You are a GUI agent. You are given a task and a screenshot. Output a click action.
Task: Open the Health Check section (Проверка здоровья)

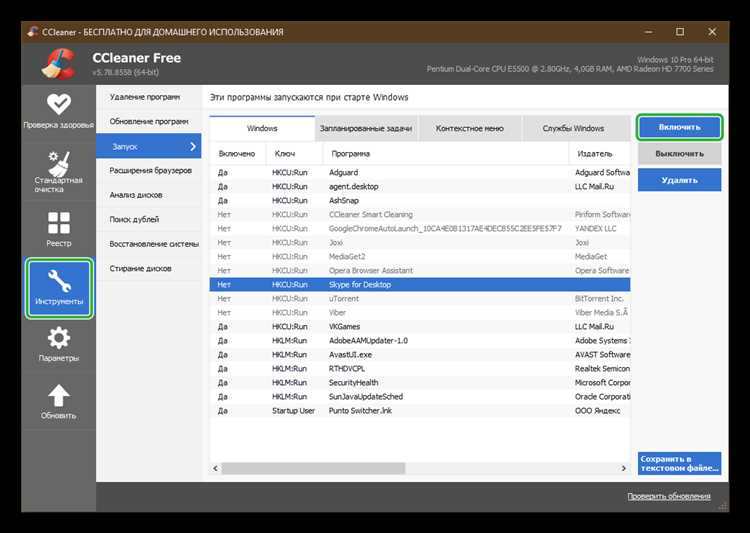[58, 112]
